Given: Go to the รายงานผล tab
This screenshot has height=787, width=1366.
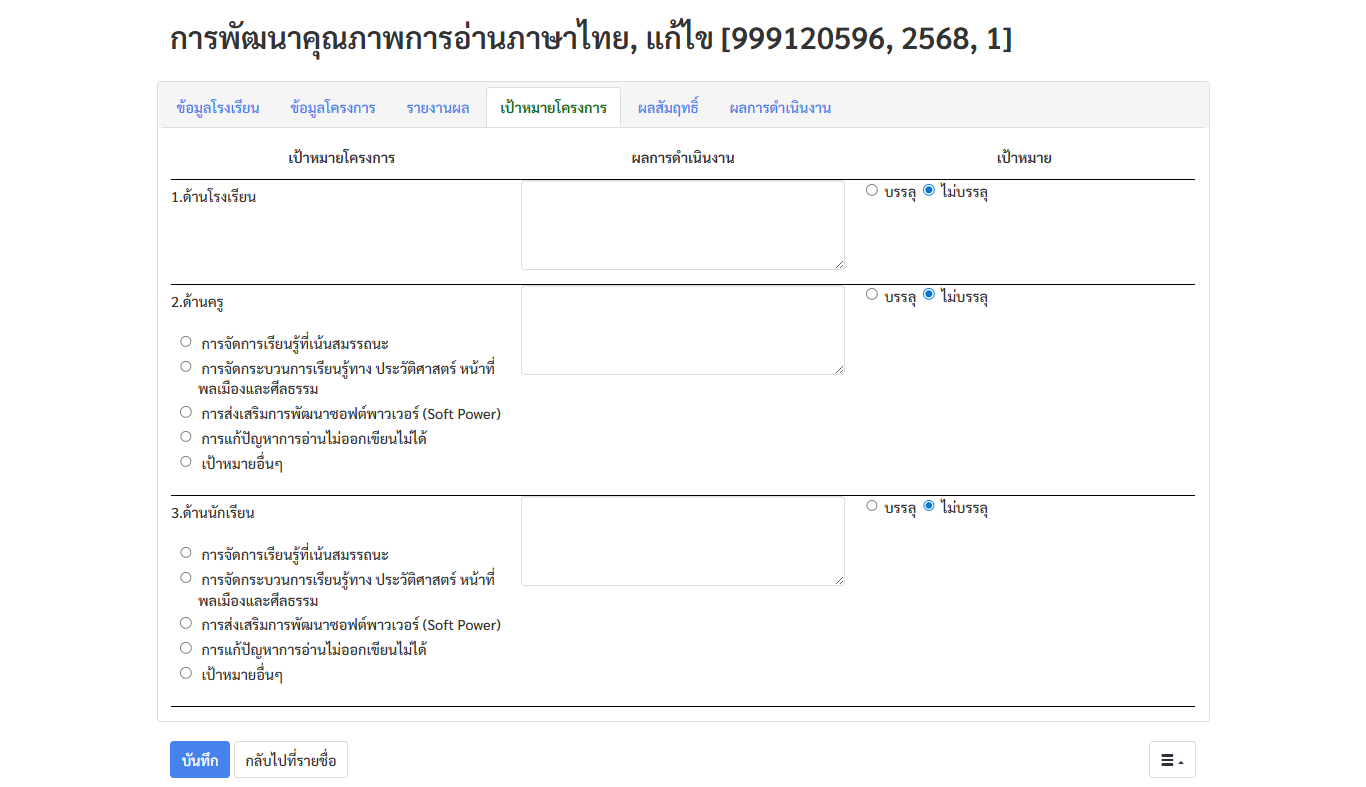Looking at the screenshot, I should click(x=437, y=108).
